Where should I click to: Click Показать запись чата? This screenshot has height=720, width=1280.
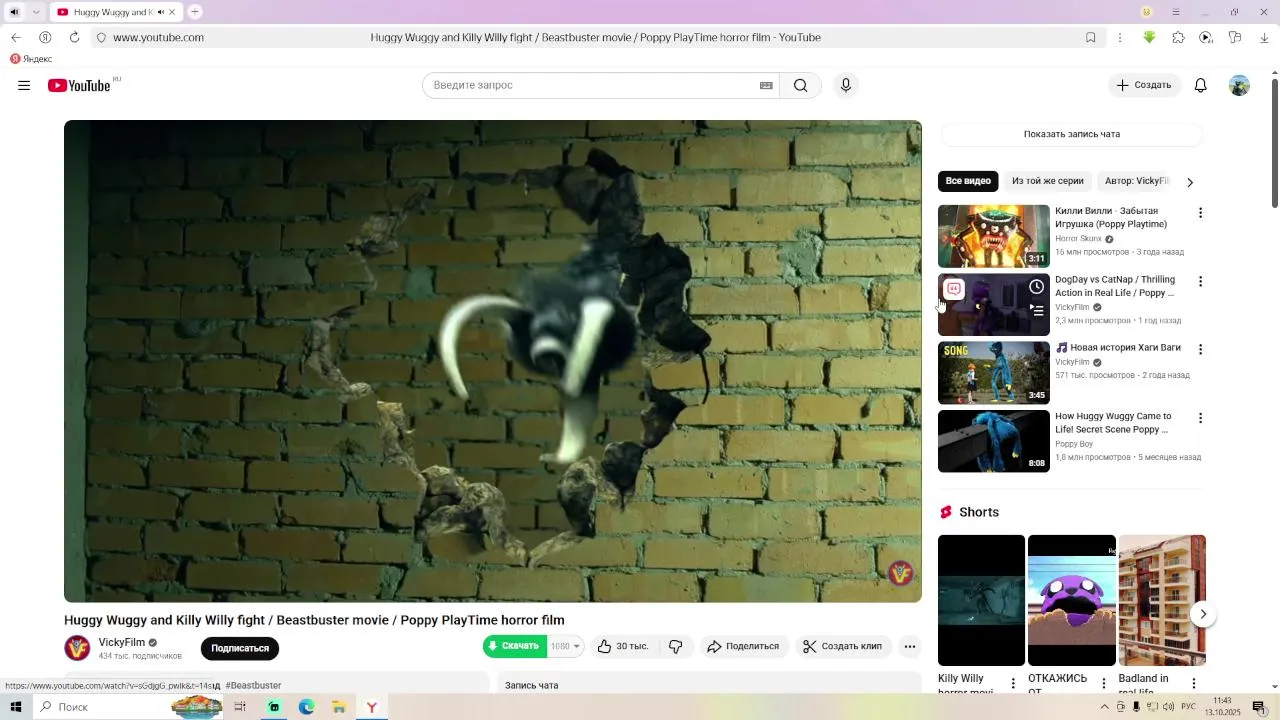[x=1071, y=134]
